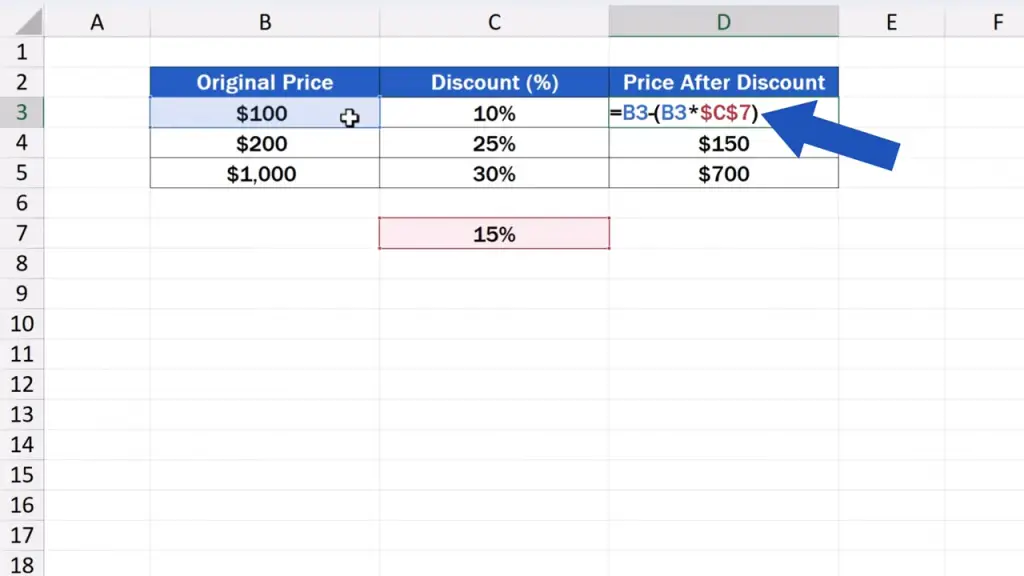Screen dimensions: 1024x576
Task: Select the 25% discount cell
Action: coord(494,144)
